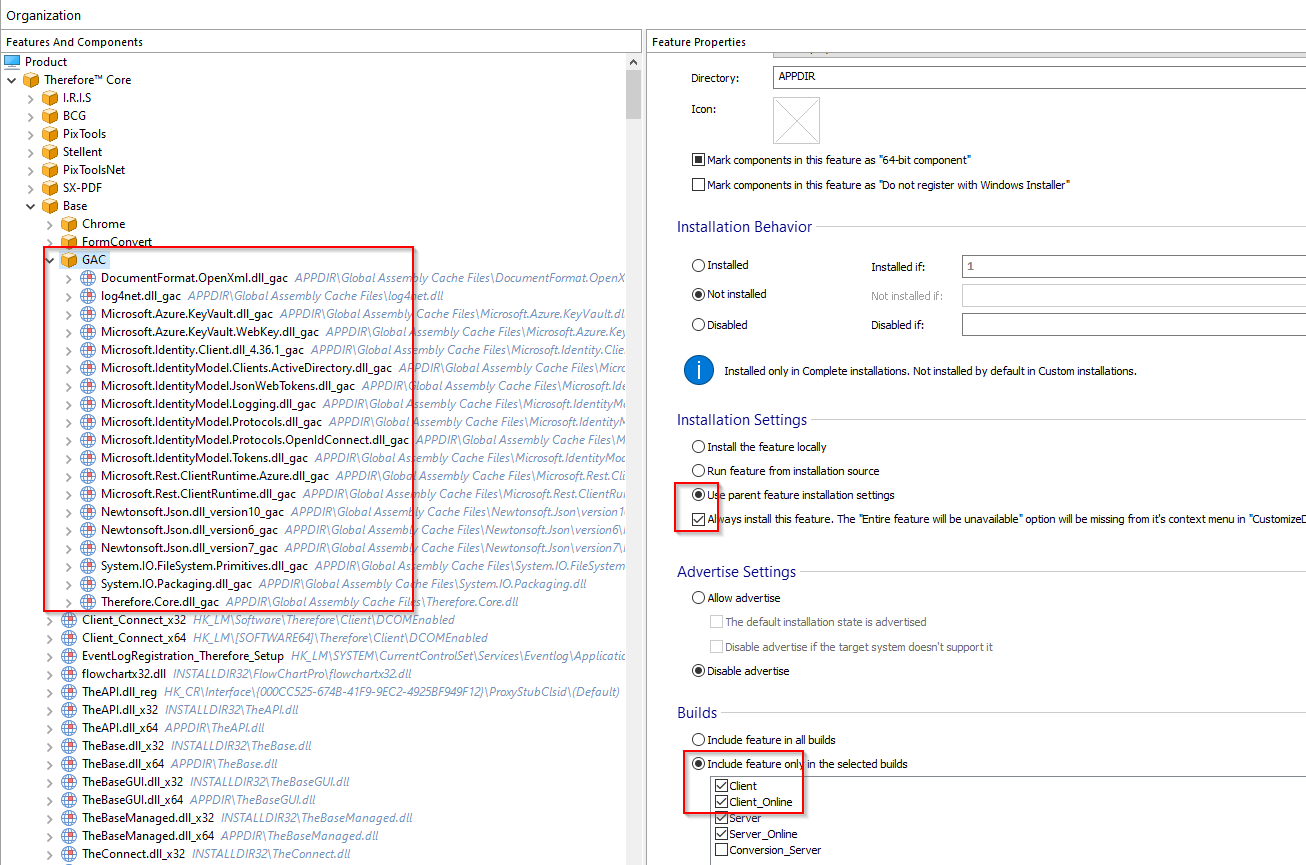The width and height of the screenshot is (1306, 865).
Task: Toggle 'Mark components as 64-bit component' checkbox
Action: tap(698, 160)
